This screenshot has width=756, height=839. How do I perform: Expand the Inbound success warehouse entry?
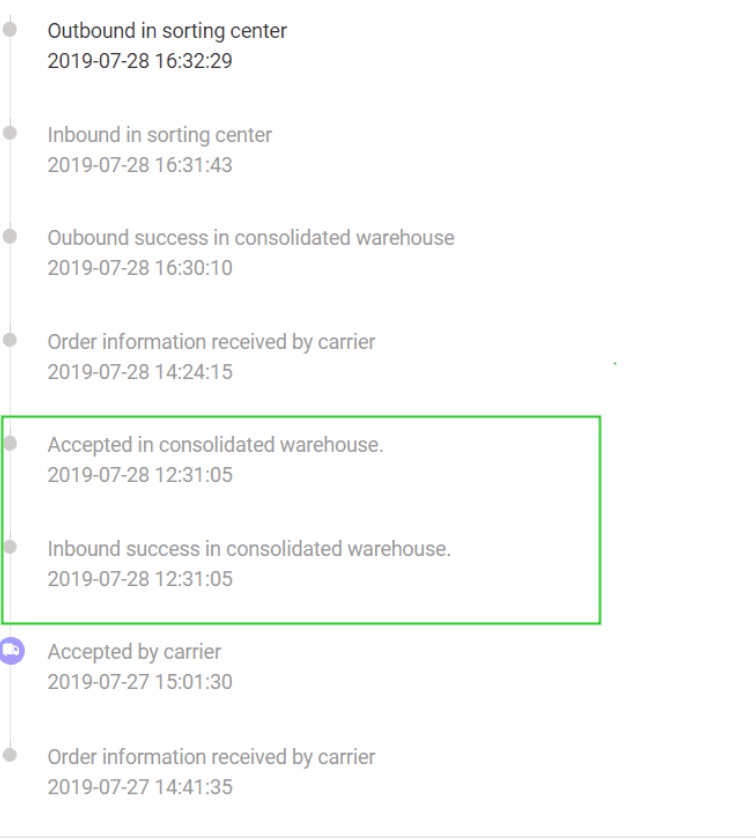(250, 548)
